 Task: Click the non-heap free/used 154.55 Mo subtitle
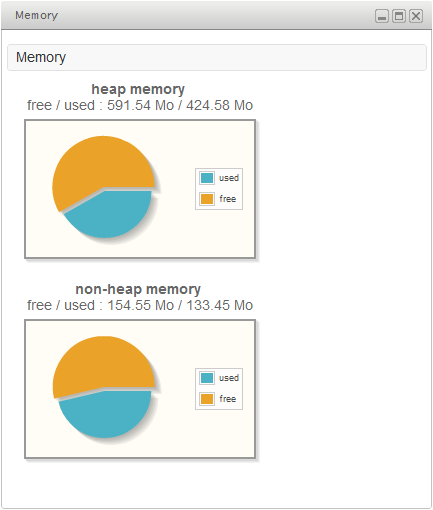click(140, 305)
